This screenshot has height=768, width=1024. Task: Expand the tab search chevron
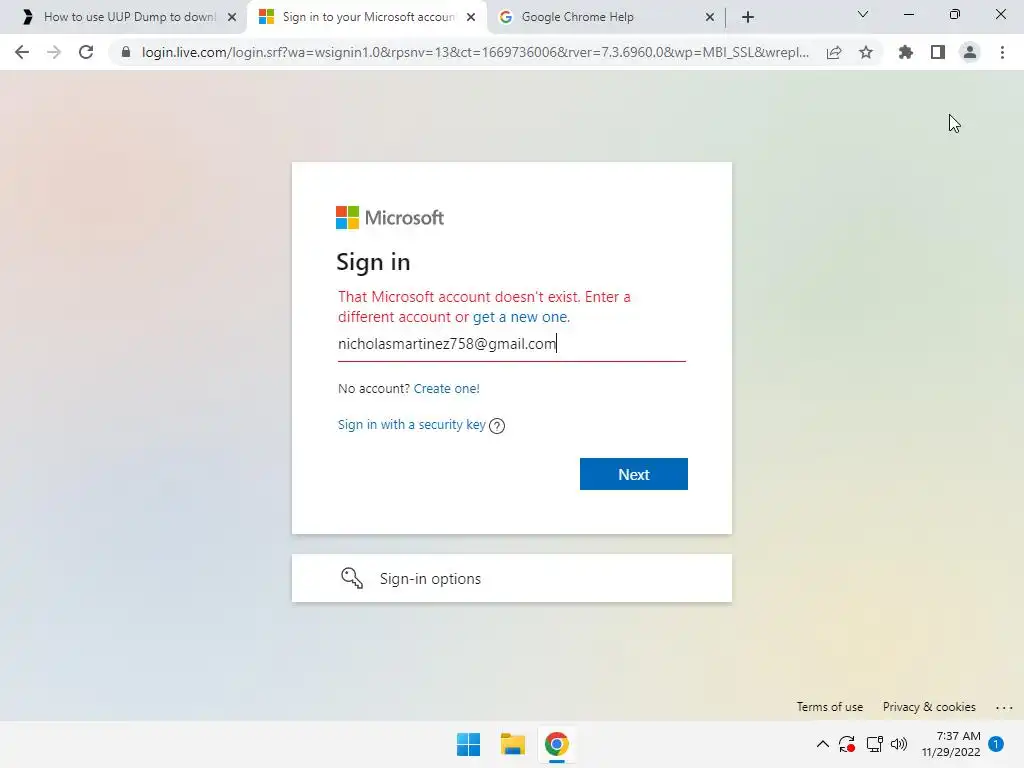[863, 14]
